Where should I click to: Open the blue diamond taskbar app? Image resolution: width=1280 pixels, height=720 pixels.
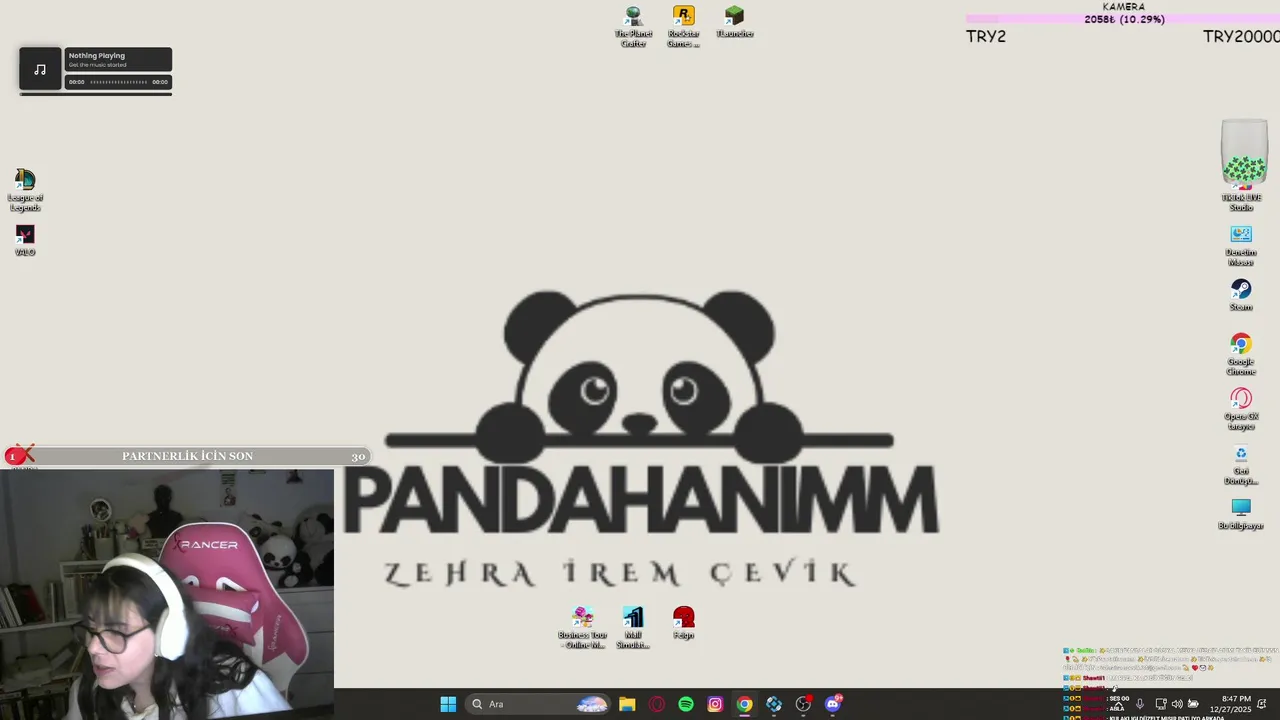[x=774, y=704]
